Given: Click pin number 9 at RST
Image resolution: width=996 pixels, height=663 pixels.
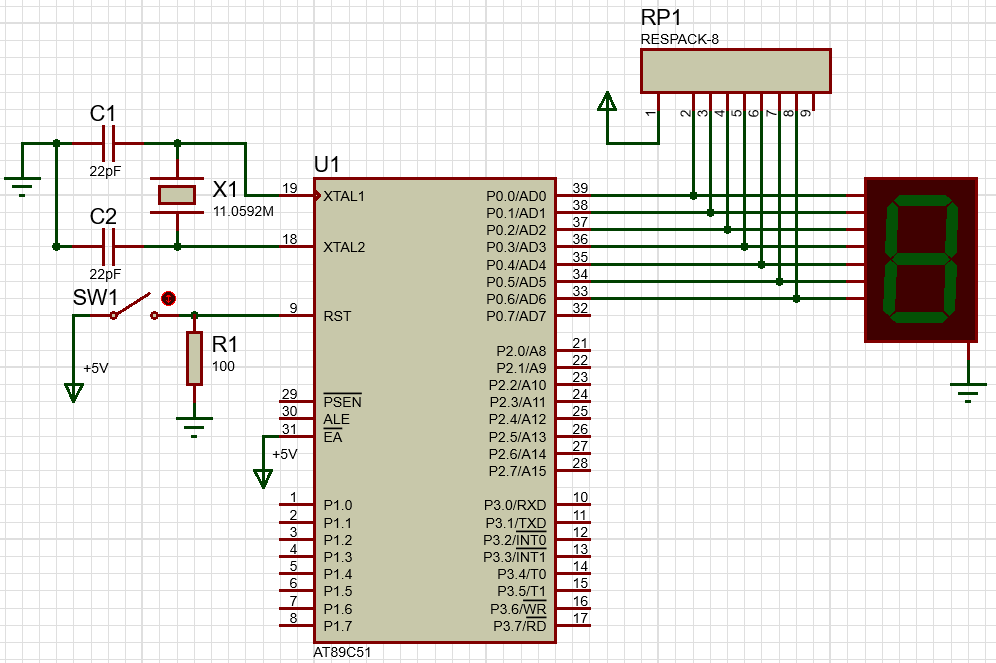Looking at the screenshot, I should [x=293, y=308].
